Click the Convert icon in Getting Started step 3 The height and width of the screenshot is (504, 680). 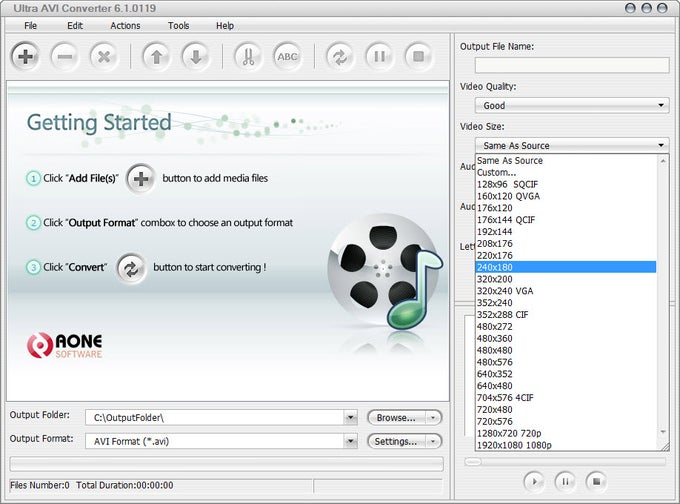pyautogui.click(x=131, y=269)
